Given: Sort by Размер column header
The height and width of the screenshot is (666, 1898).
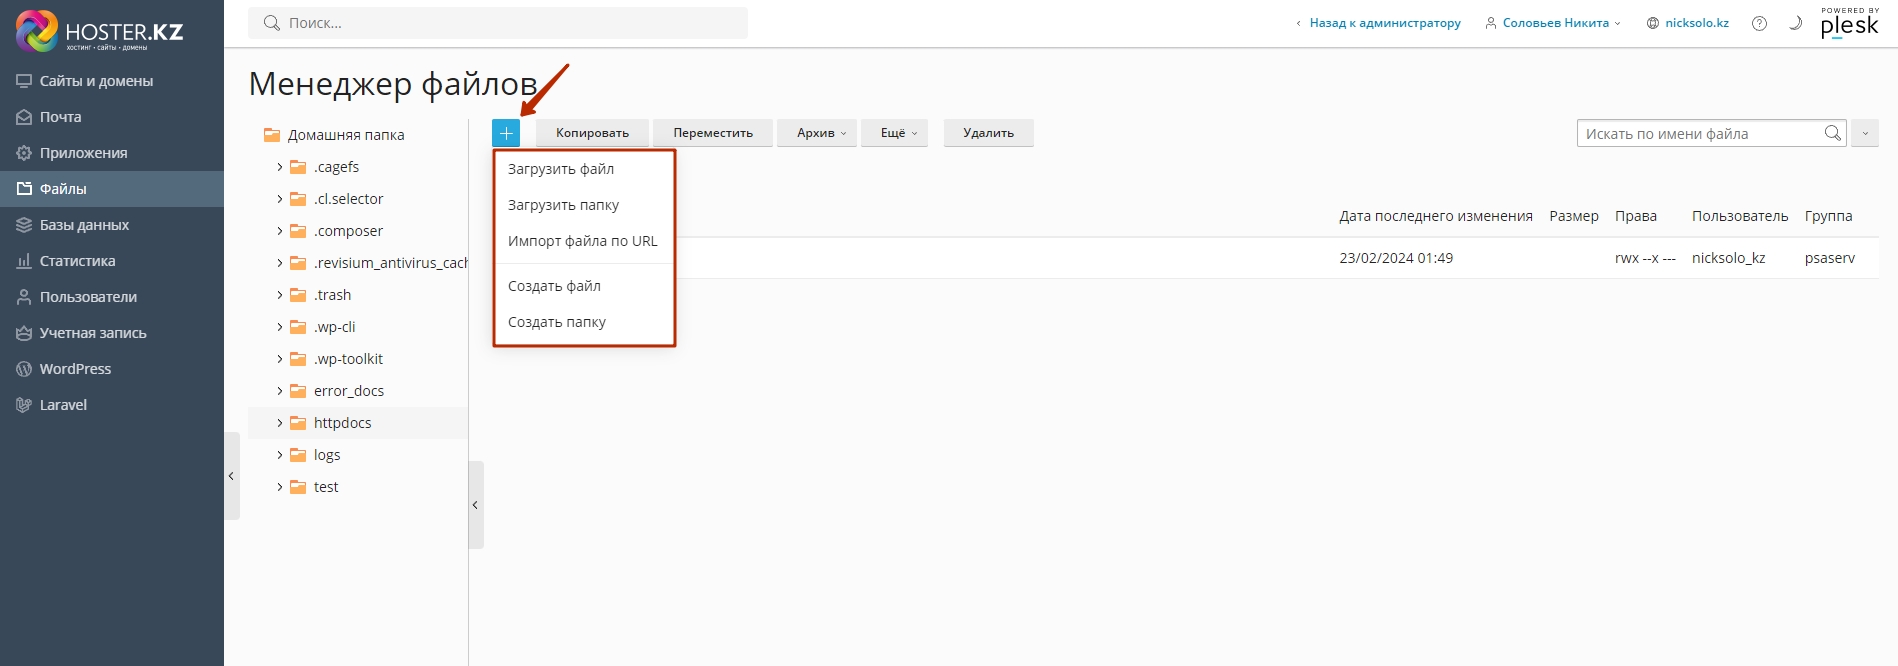Looking at the screenshot, I should pyautogui.click(x=1574, y=216).
